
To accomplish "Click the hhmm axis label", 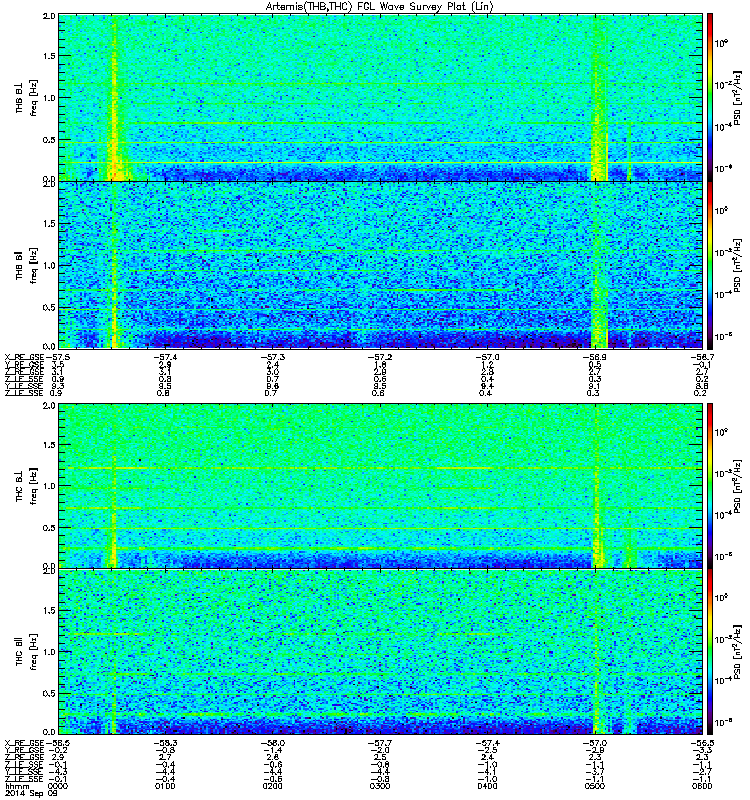I will (x=16, y=786).
